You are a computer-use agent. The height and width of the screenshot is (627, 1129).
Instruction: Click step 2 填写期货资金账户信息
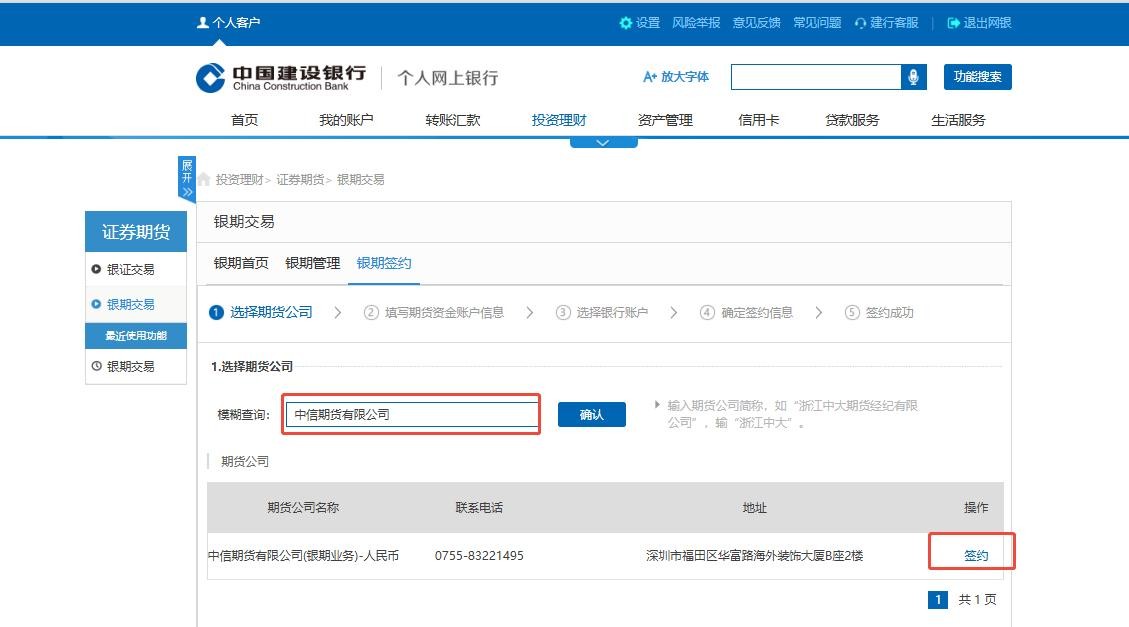pyautogui.click(x=433, y=312)
